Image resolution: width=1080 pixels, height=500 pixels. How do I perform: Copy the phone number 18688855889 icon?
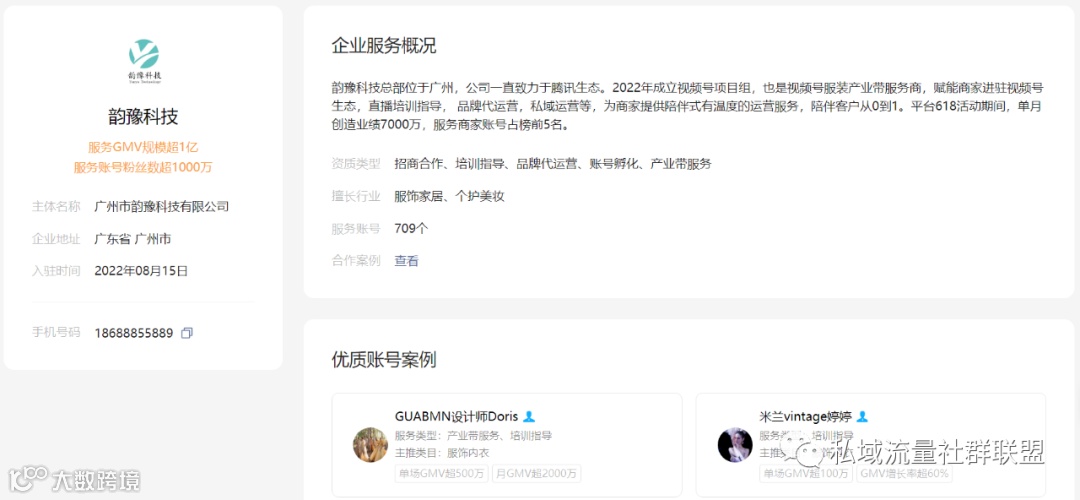tap(187, 333)
